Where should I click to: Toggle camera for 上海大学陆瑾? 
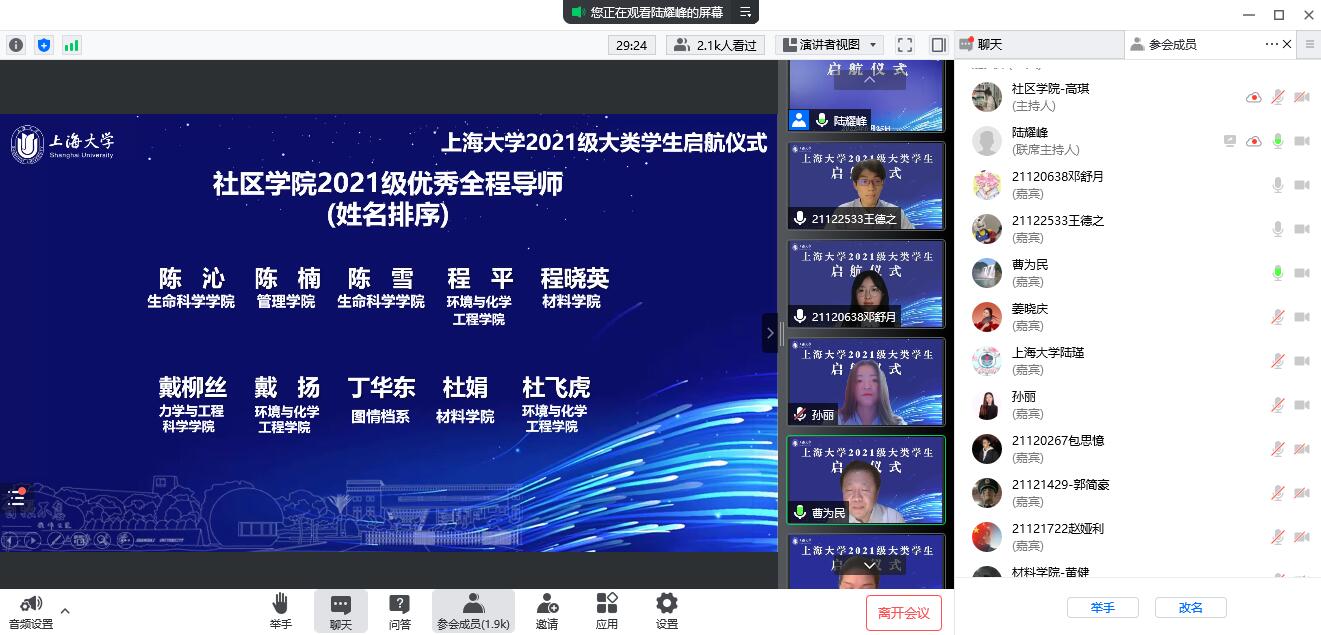point(1302,361)
